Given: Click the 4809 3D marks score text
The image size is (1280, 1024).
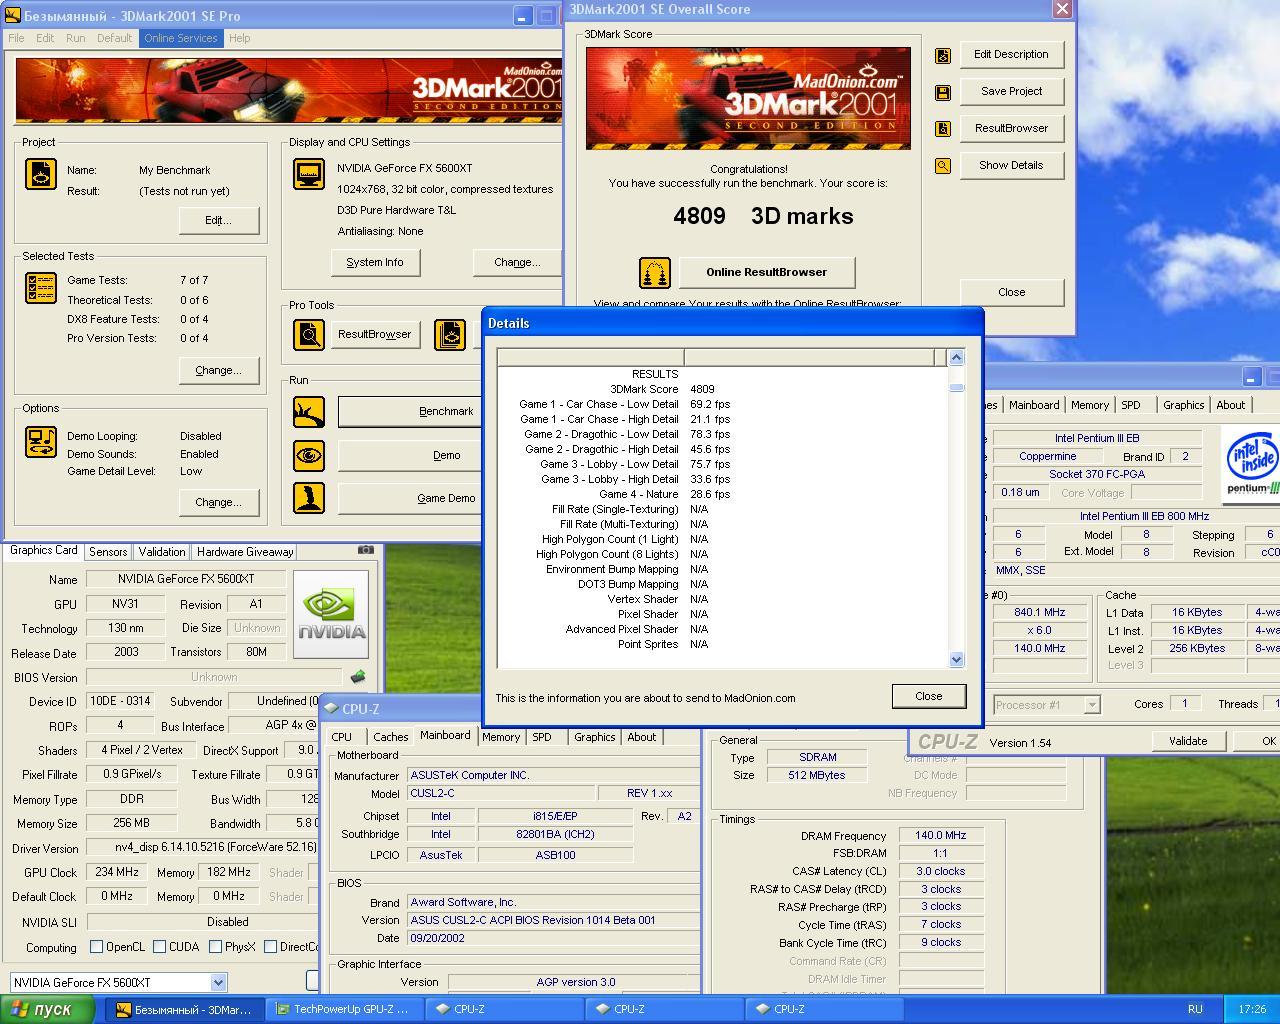Looking at the screenshot, I should [763, 216].
